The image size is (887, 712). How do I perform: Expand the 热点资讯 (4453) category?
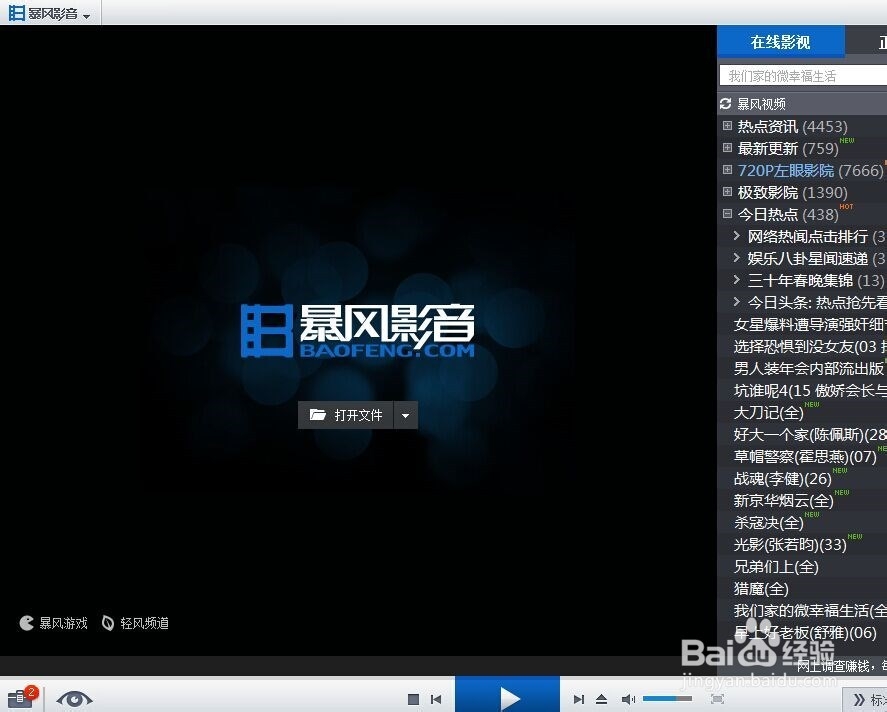point(727,126)
